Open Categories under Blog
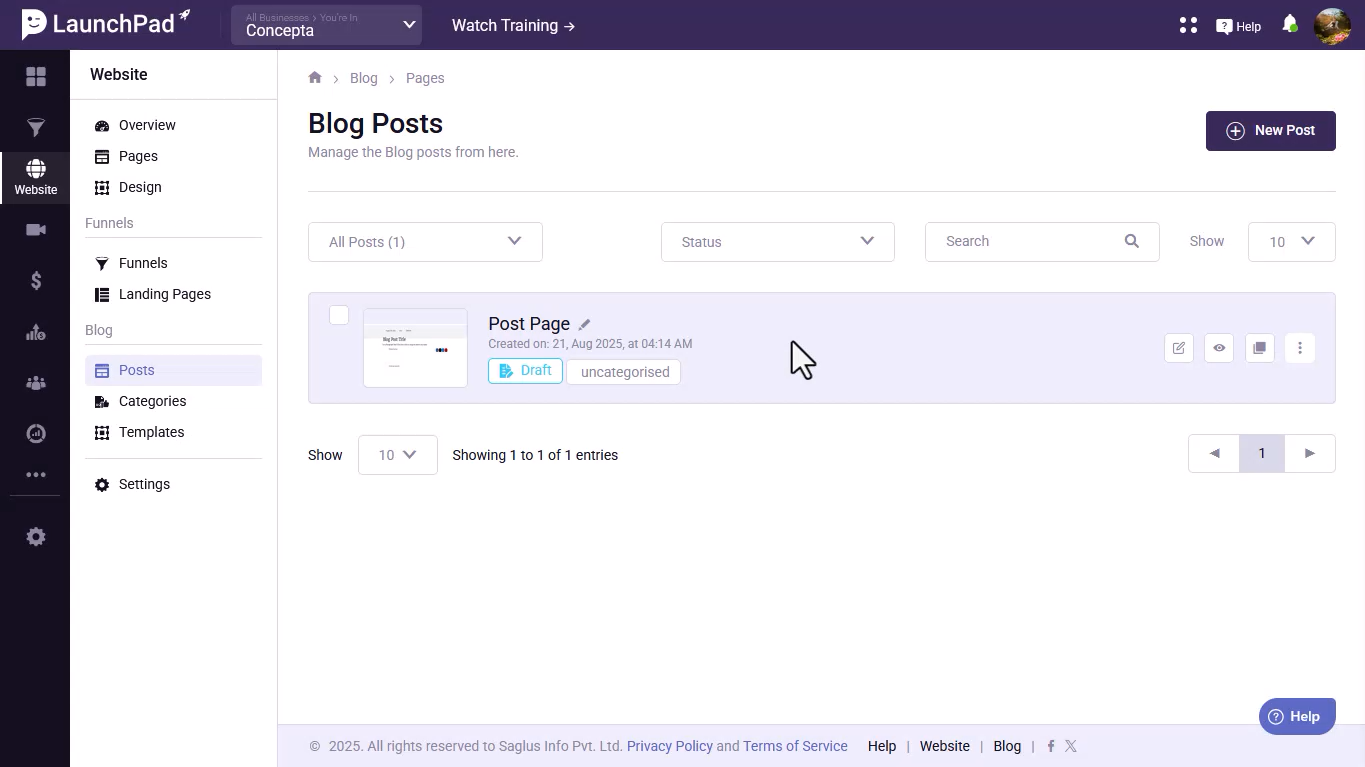 coord(152,401)
